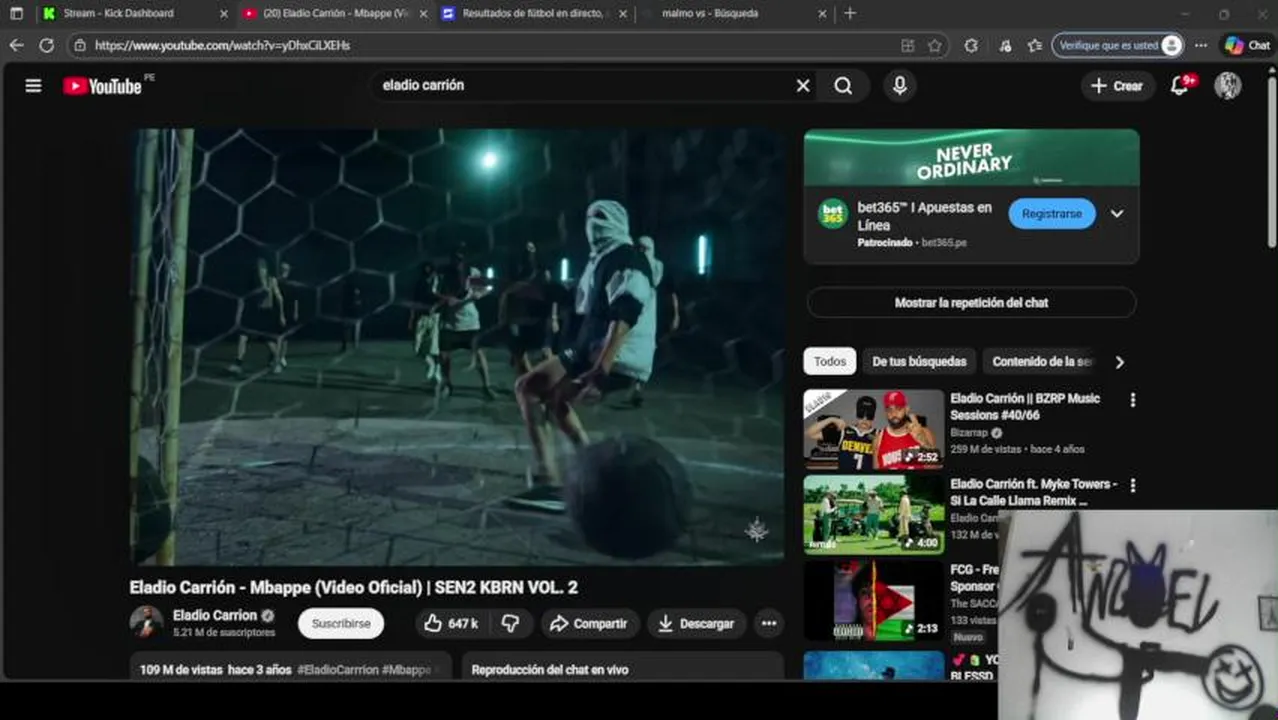Add page to favorites star
The width and height of the screenshot is (1278, 720).
935,45
